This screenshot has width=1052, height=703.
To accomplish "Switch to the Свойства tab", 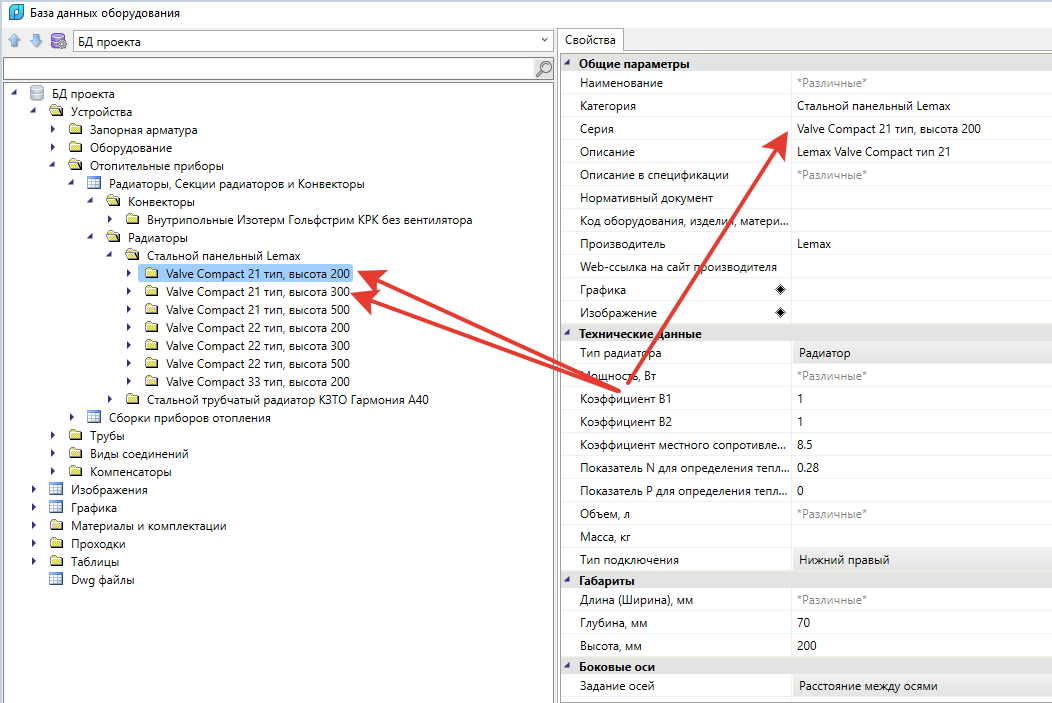I will pos(590,40).
